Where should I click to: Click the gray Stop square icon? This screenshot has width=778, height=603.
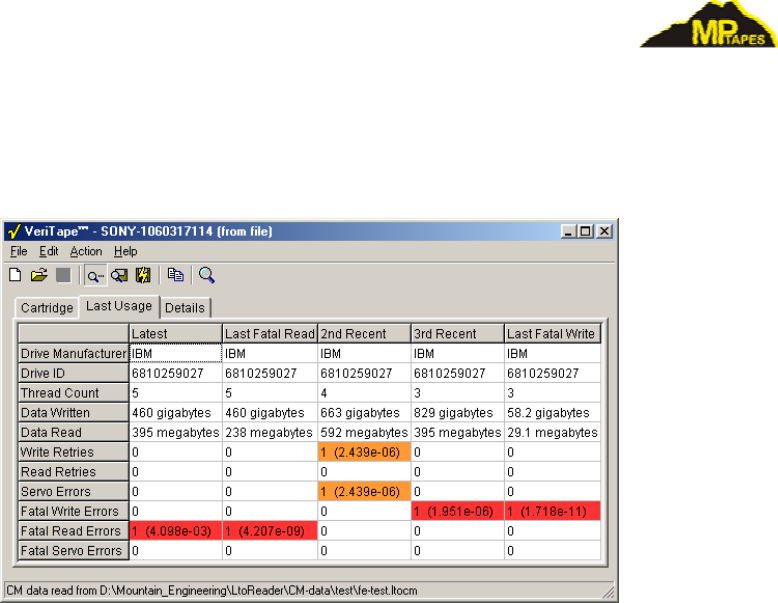(63, 275)
